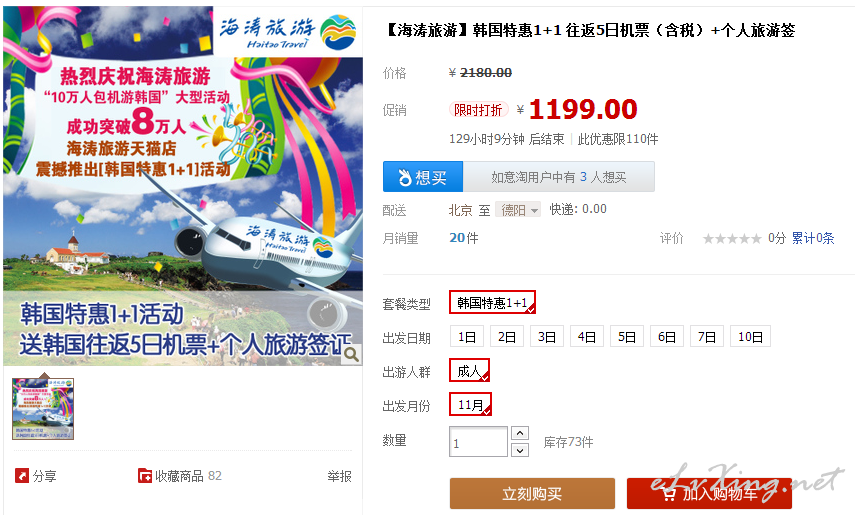This screenshot has height=515, width=855.
Task: Click the cart icon in 加入购物车 button
Action: pyautogui.click(x=669, y=494)
